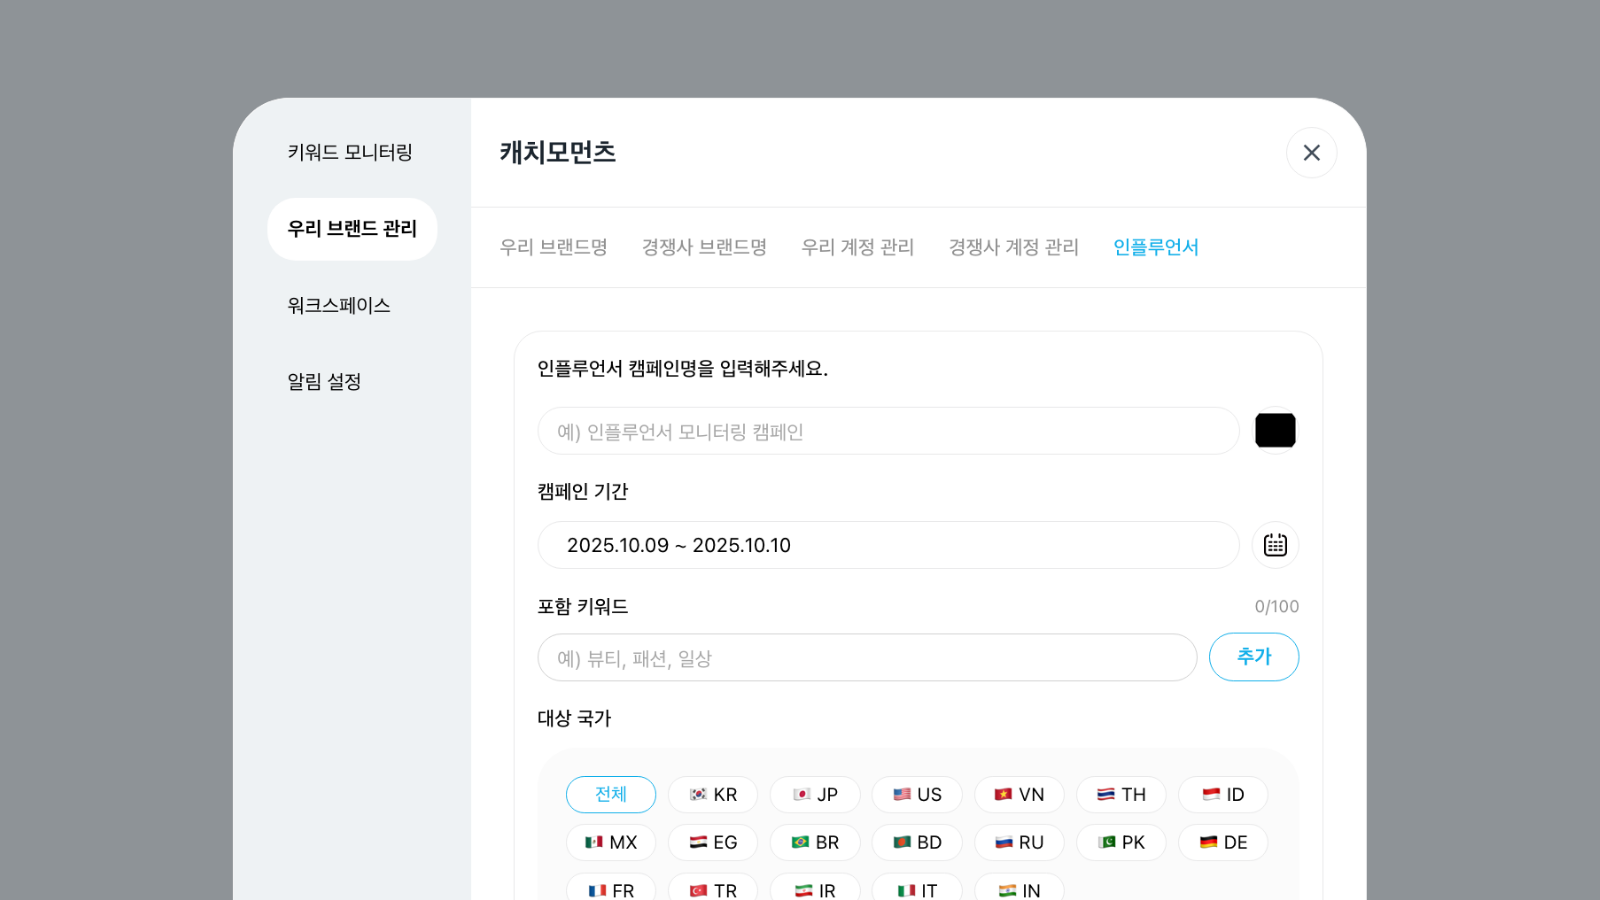1600x900 pixels.
Task: Click the 캐치모먼츠 dialog title
Action: (x=558, y=152)
